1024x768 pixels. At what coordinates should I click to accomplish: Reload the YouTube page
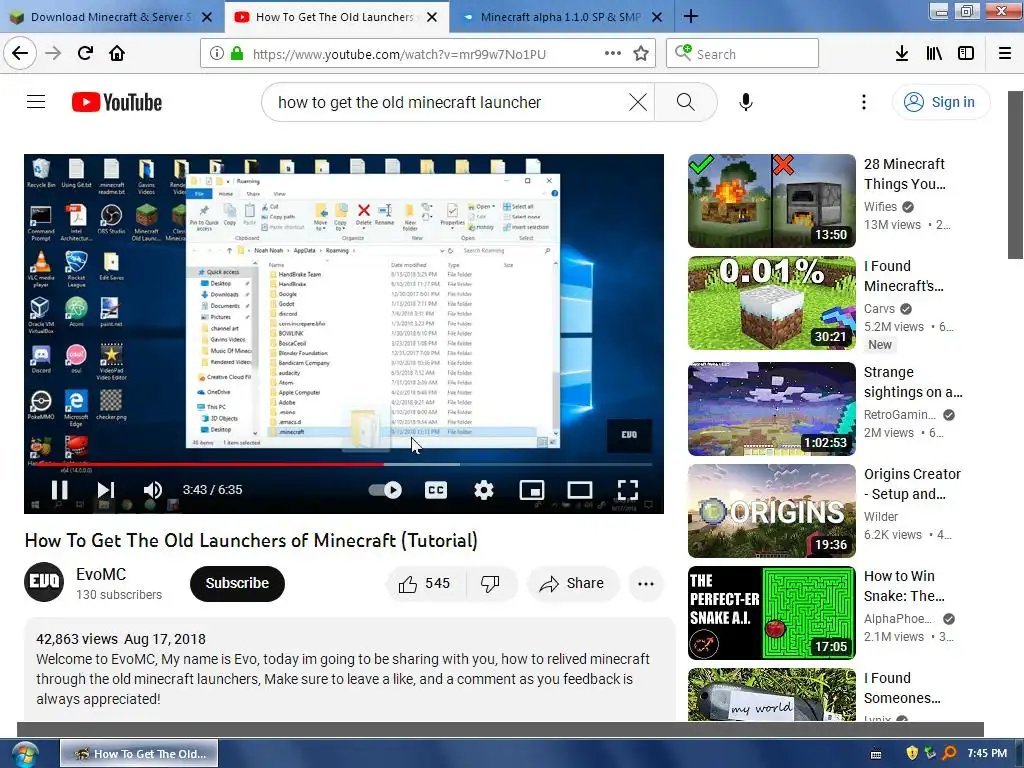[x=85, y=53]
